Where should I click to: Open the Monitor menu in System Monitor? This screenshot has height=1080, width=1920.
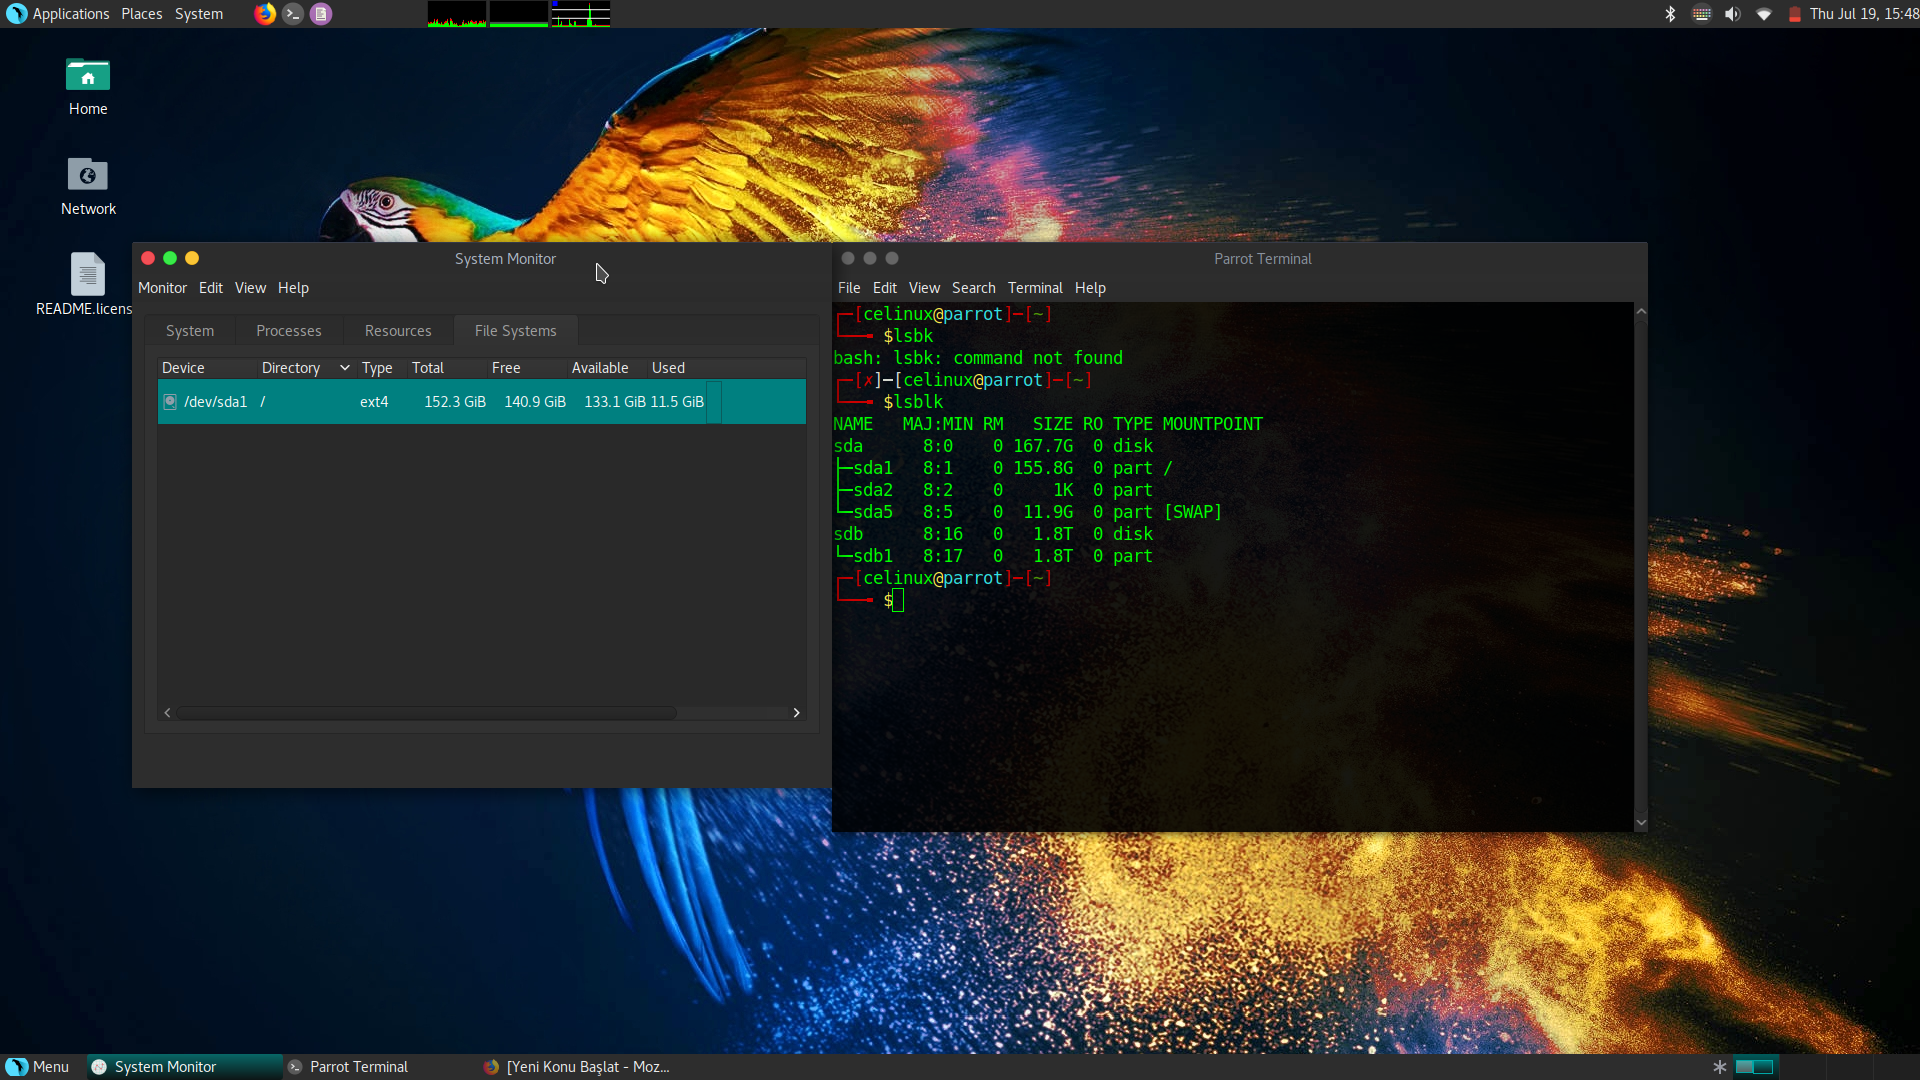[161, 286]
